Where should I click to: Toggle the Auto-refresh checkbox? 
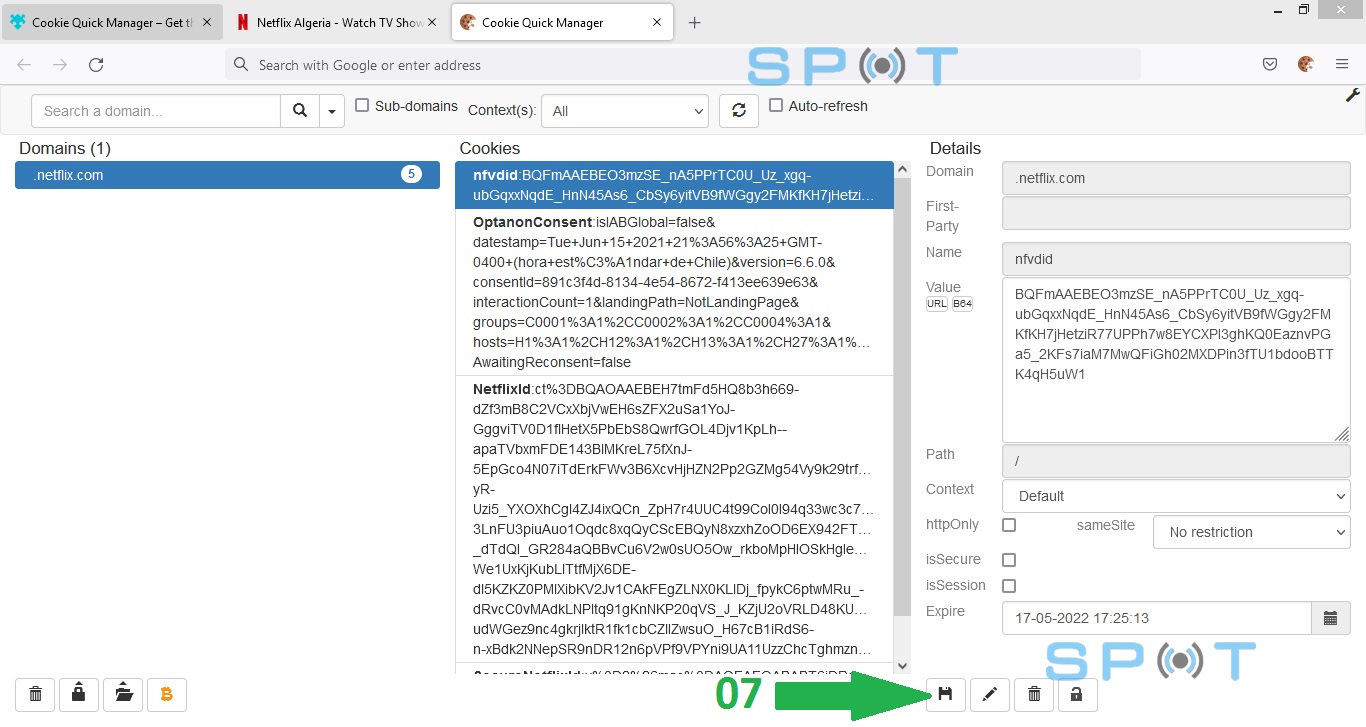(776, 105)
